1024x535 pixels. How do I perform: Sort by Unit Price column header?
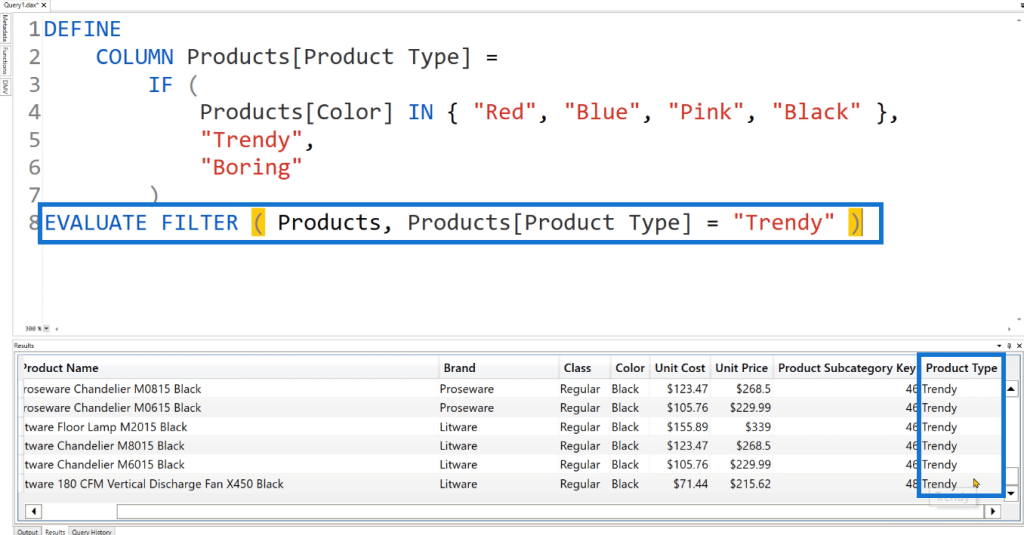pyautogui.click(x=741, y=368)
